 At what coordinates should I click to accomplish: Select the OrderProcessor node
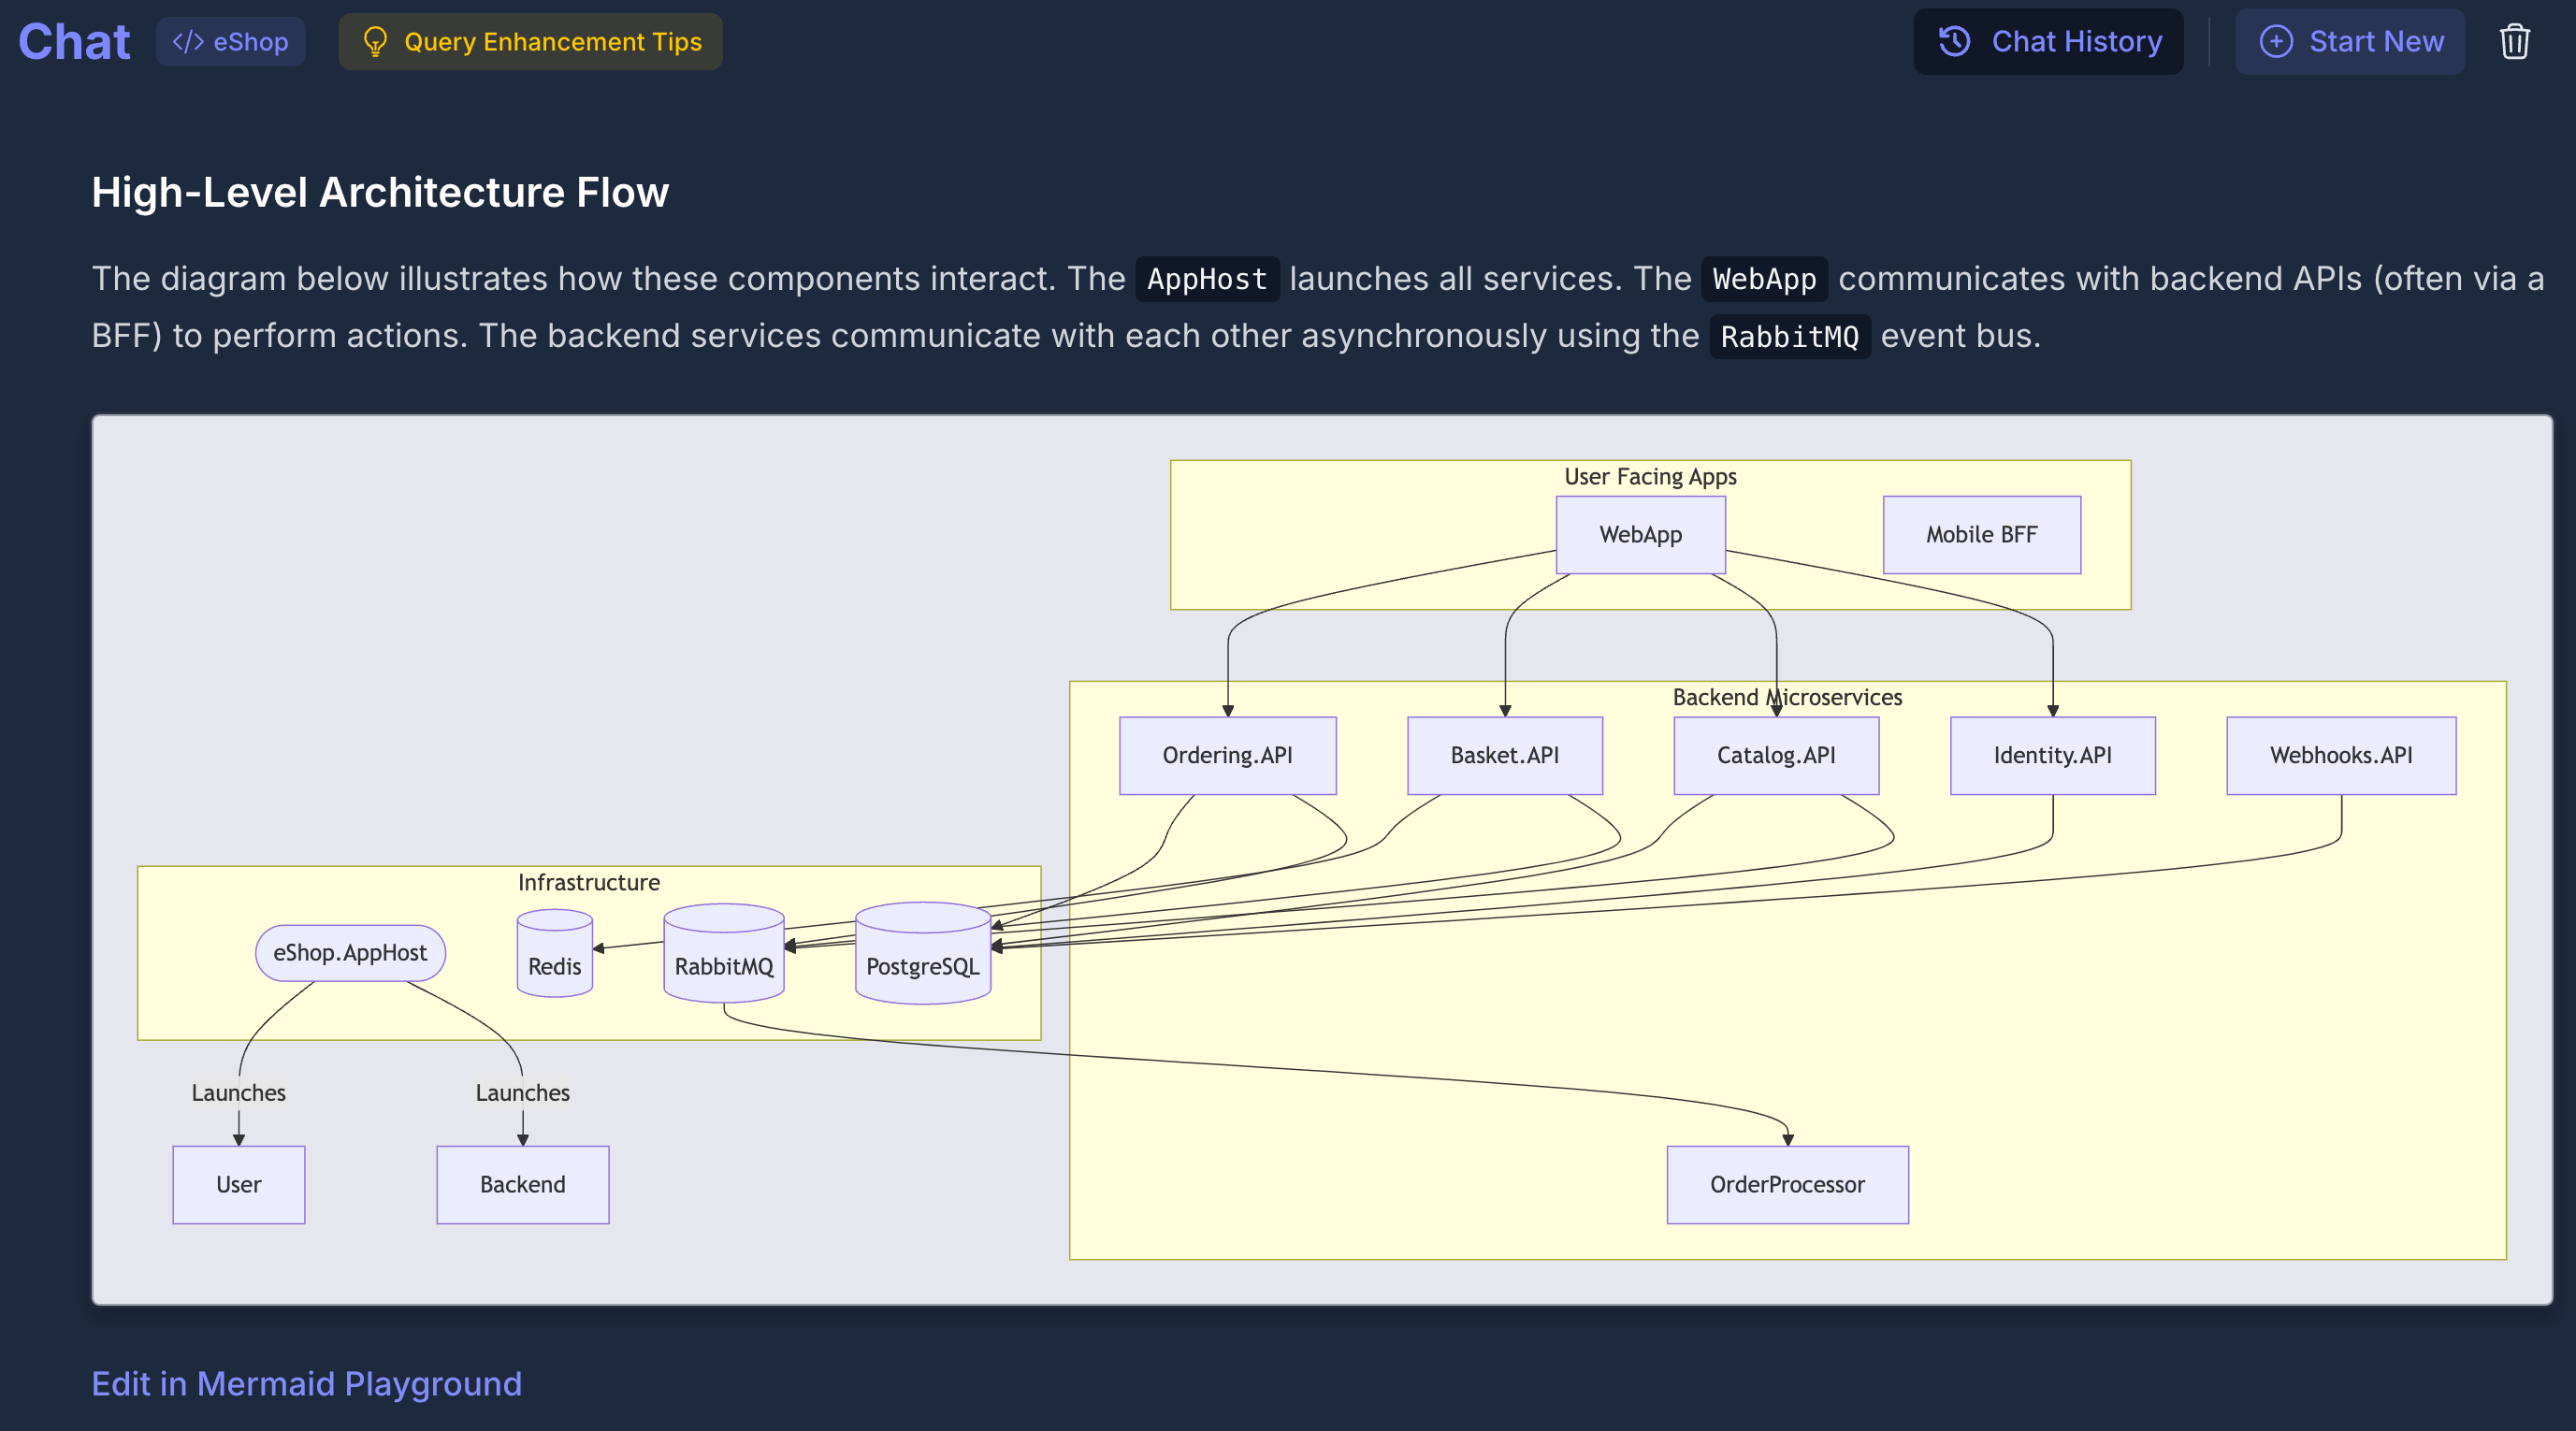1787,1185
